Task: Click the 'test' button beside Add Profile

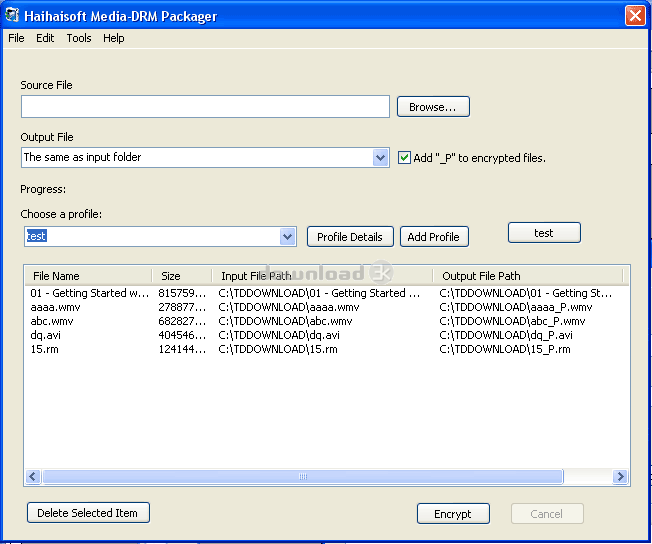Action: [544, 232]
